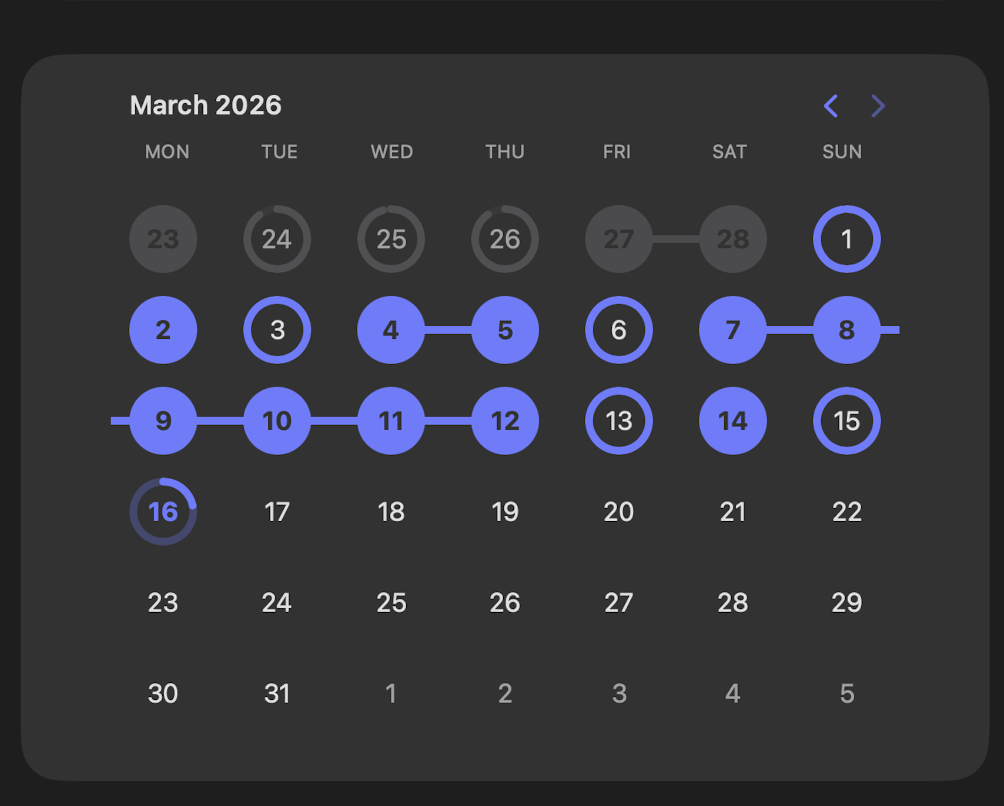Select the grayed February 23 day
Image resolution: width=1004 pixels, height=806 pixels.
(x=163, y=240)
